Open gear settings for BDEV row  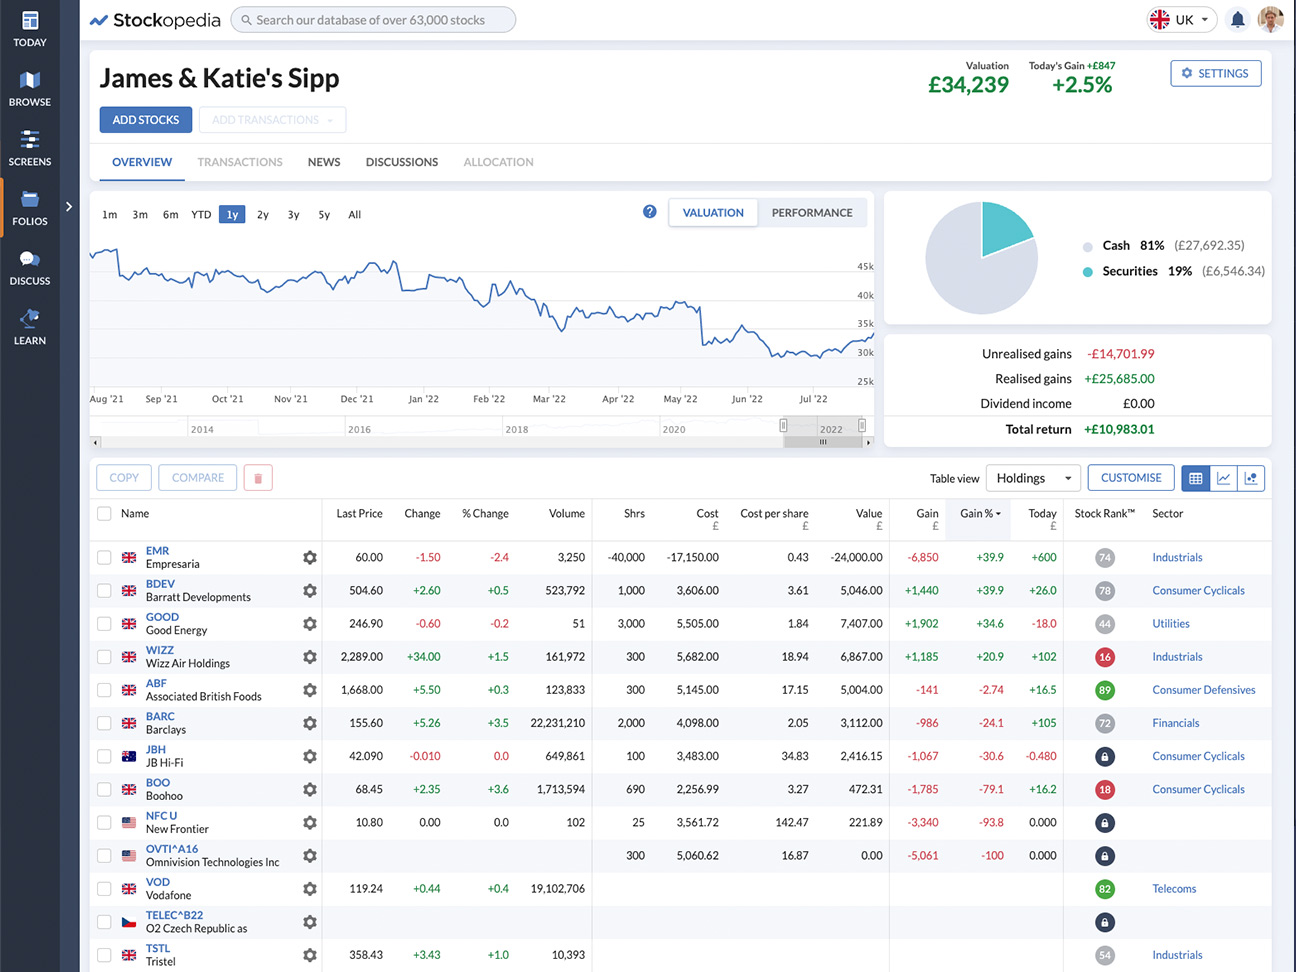tap(310, 591)
